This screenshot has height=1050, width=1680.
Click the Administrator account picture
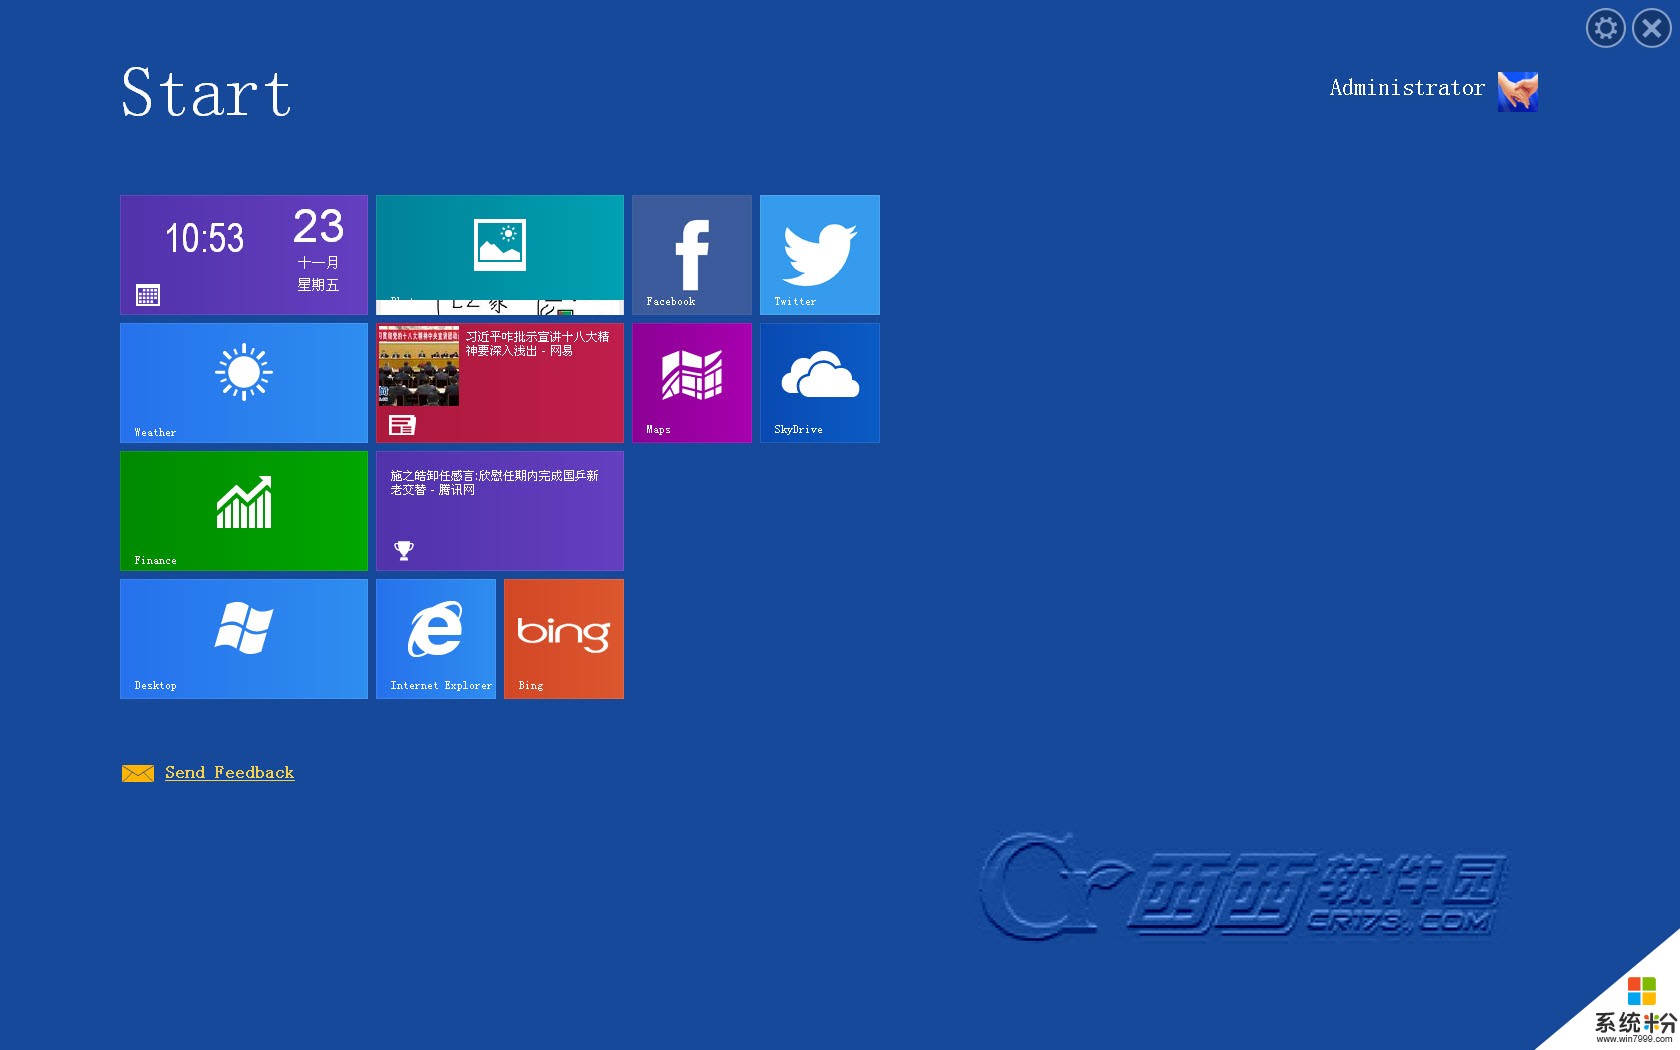coord(1517,91)
